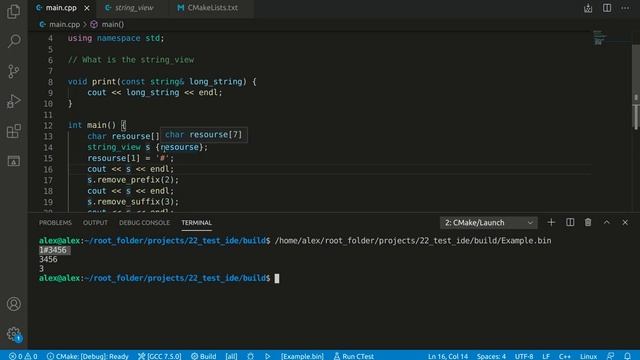Click main() in the breadcrumb

tap(113, 24)
